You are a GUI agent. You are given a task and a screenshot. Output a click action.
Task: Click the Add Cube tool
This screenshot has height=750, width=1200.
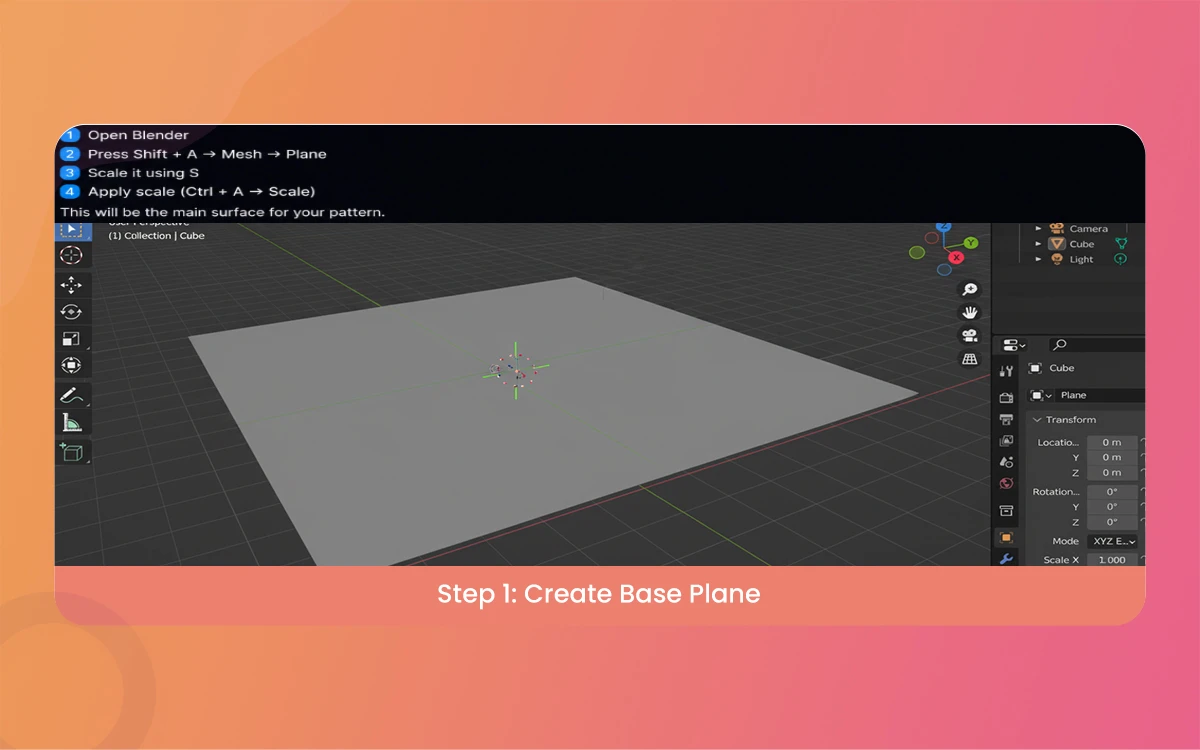click(71, 451)
